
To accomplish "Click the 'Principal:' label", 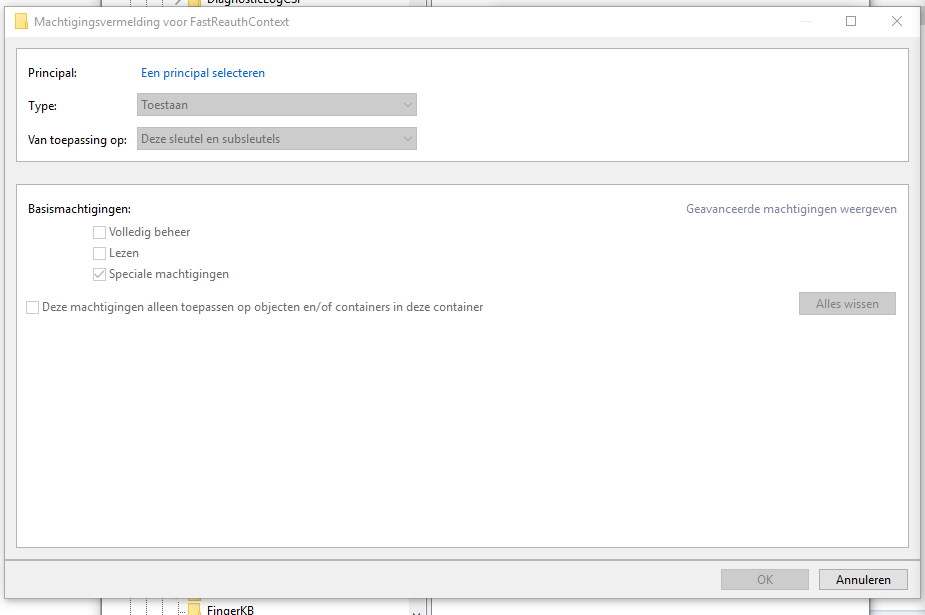I will (x=53, y=73).
